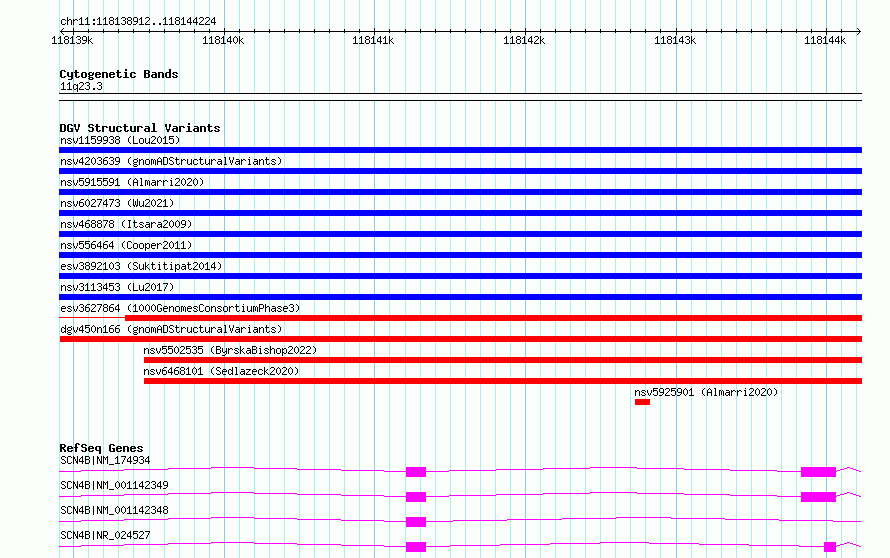Click the 118142k ruler position label
Image resolution: width=890 pixels, height=558 pixels.
pyautogui.click(x=524, y=40)
